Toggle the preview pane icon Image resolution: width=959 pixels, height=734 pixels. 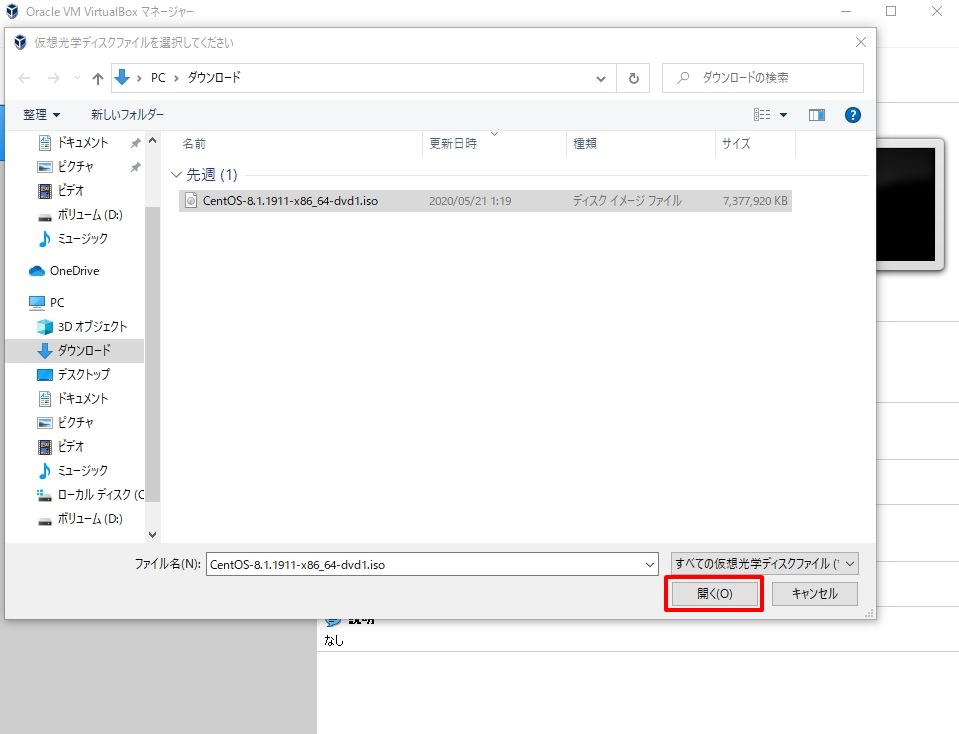816,114
